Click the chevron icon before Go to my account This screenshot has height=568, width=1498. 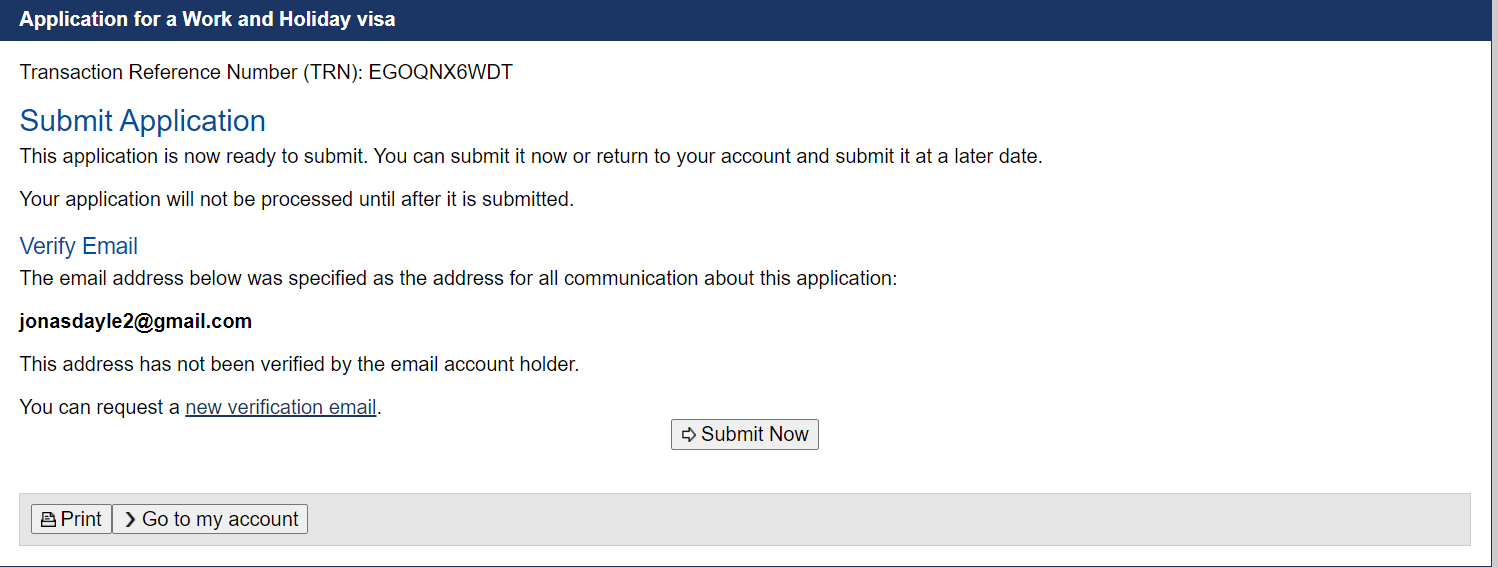click(x=130, y=520)
